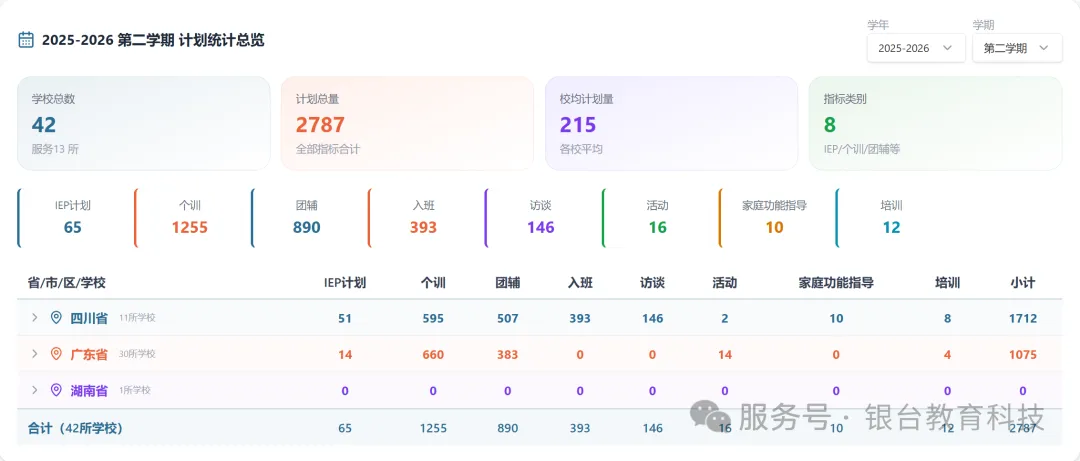
Task: Click 四川省 IEP计划 value 51
Action: point(344,318)
